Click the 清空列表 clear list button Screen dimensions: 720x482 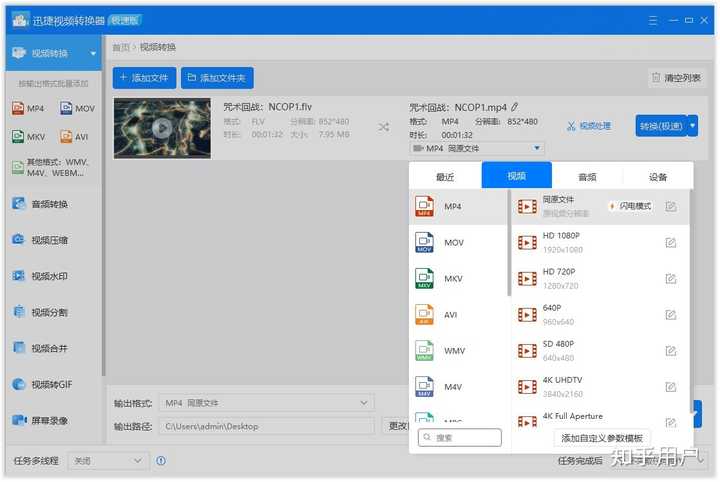coord(676,78)
